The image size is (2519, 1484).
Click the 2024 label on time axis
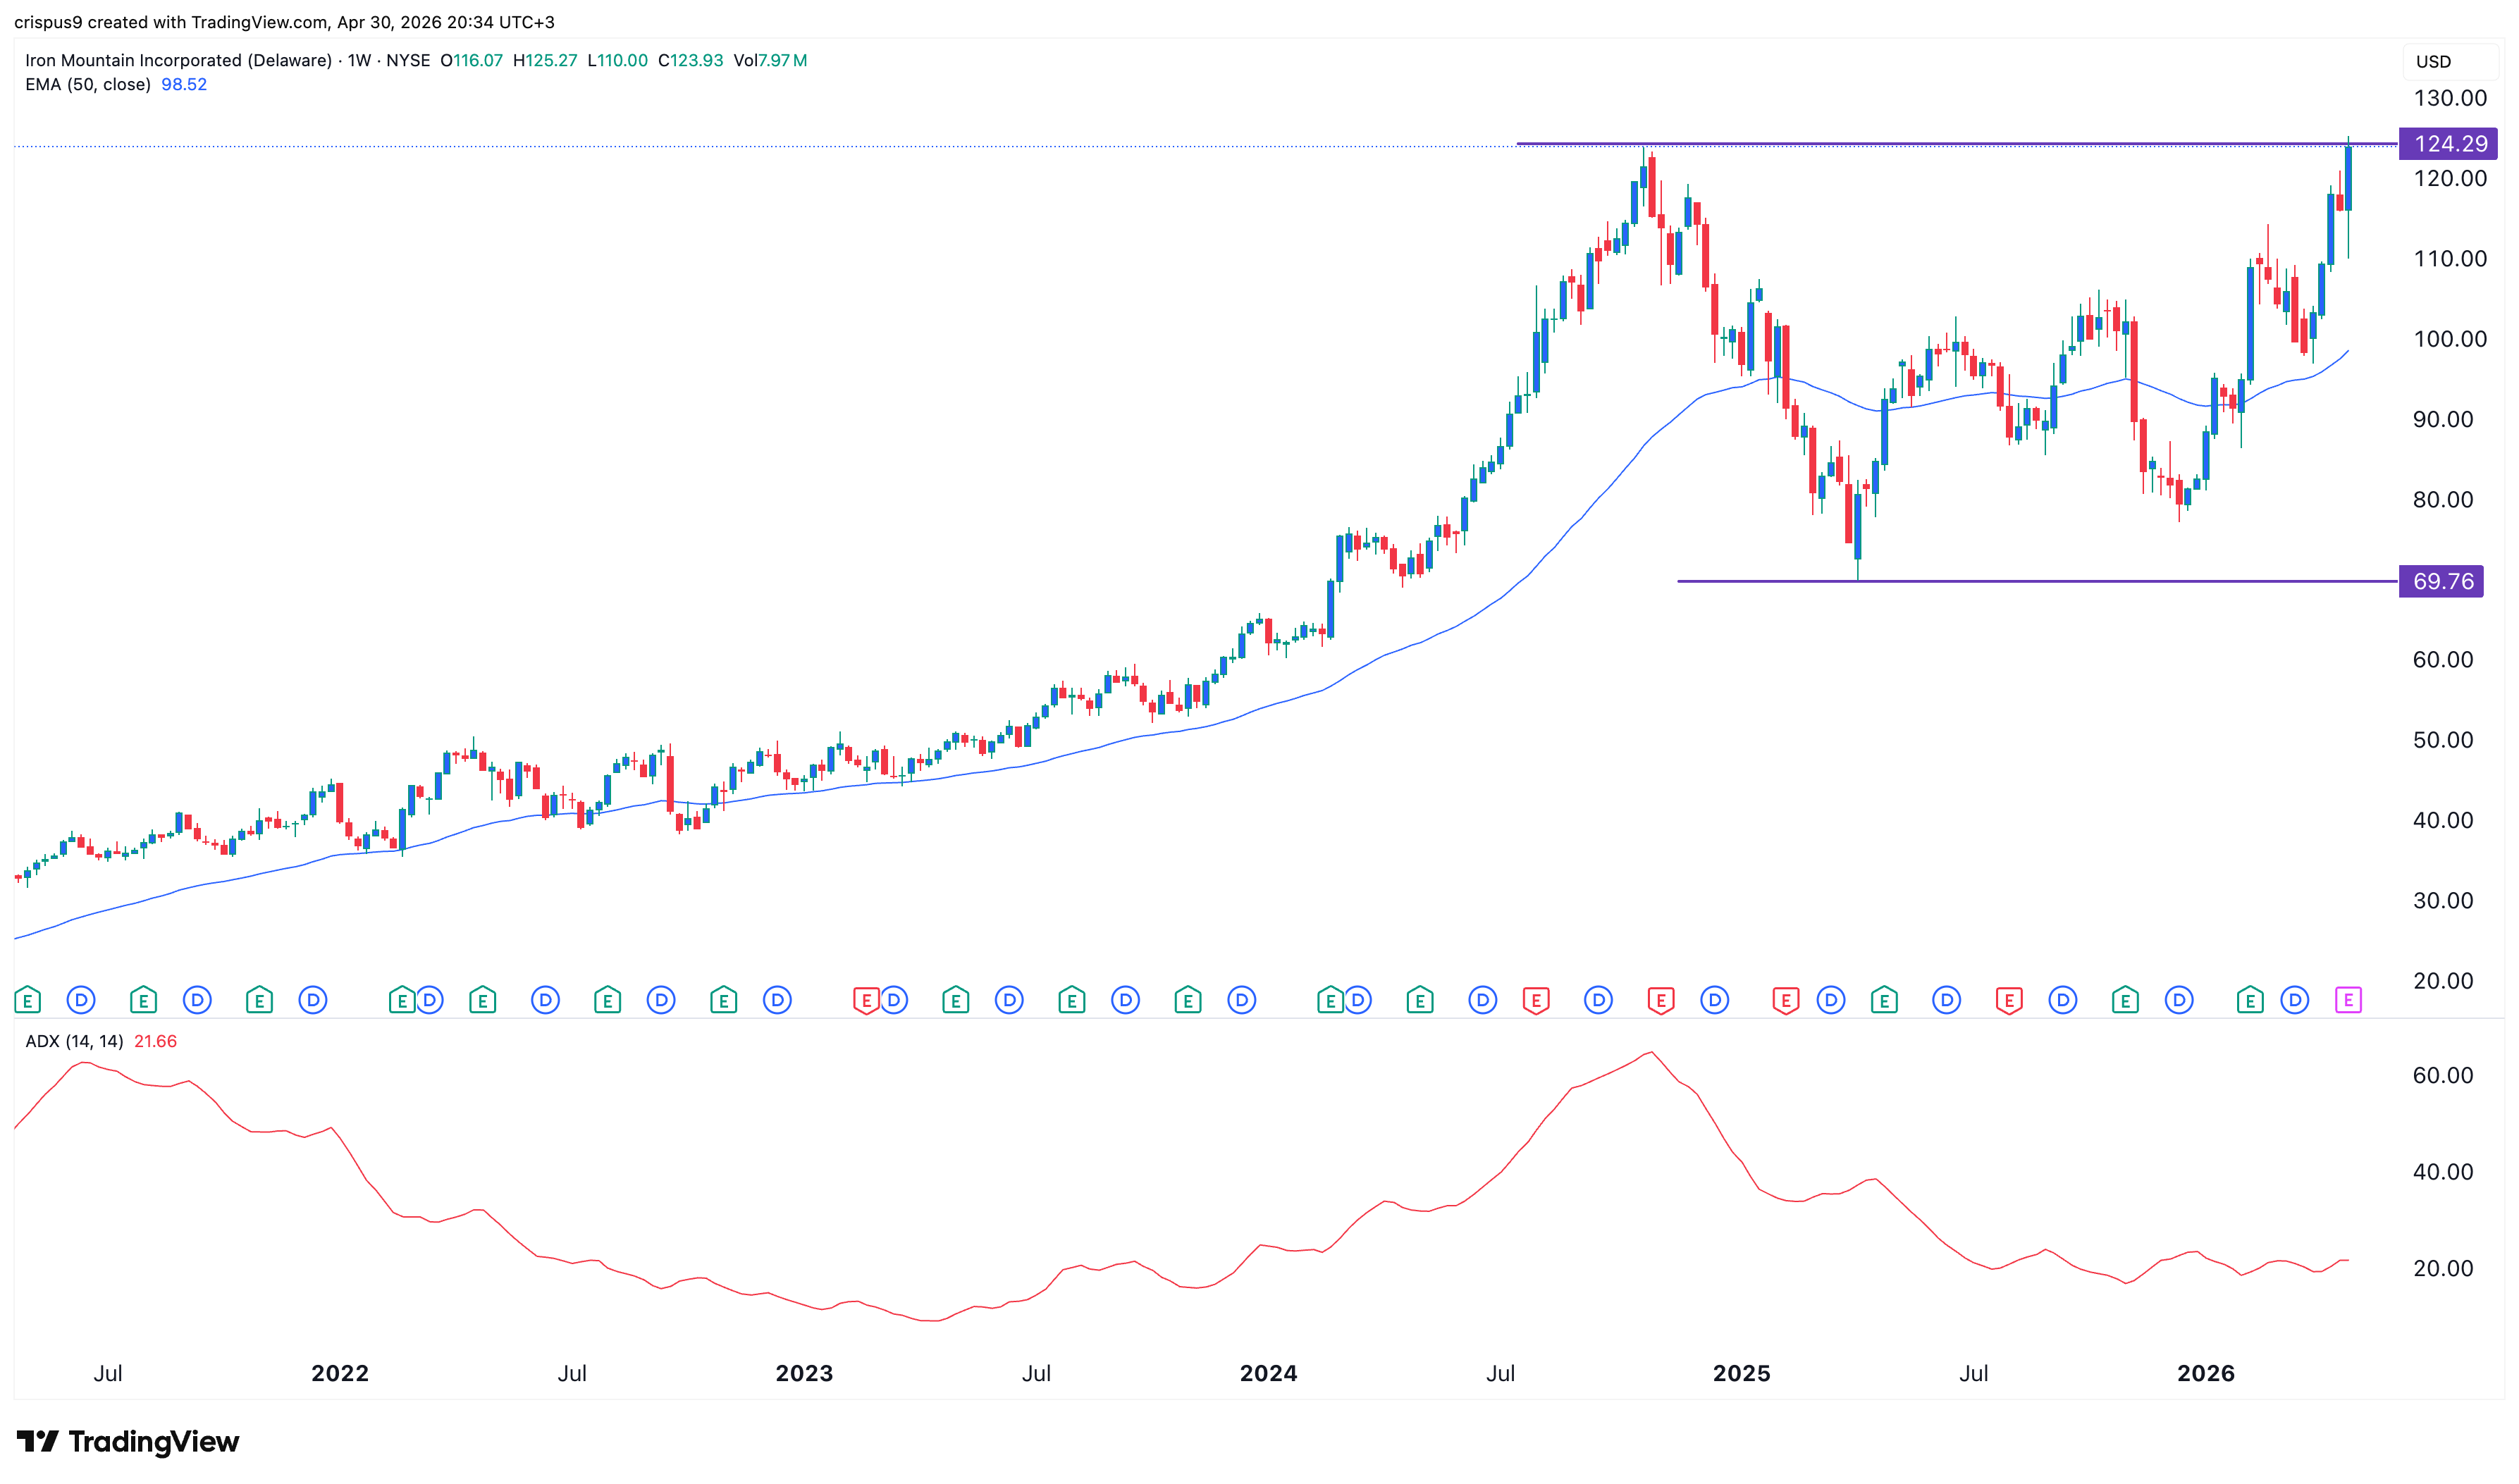(x=1268, y=1373)
